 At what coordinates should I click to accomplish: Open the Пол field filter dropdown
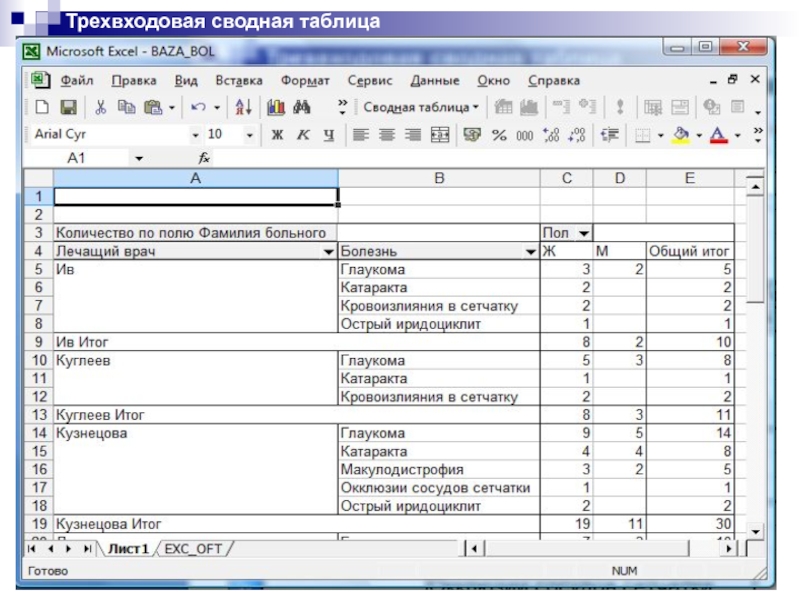tap(583, 233)
